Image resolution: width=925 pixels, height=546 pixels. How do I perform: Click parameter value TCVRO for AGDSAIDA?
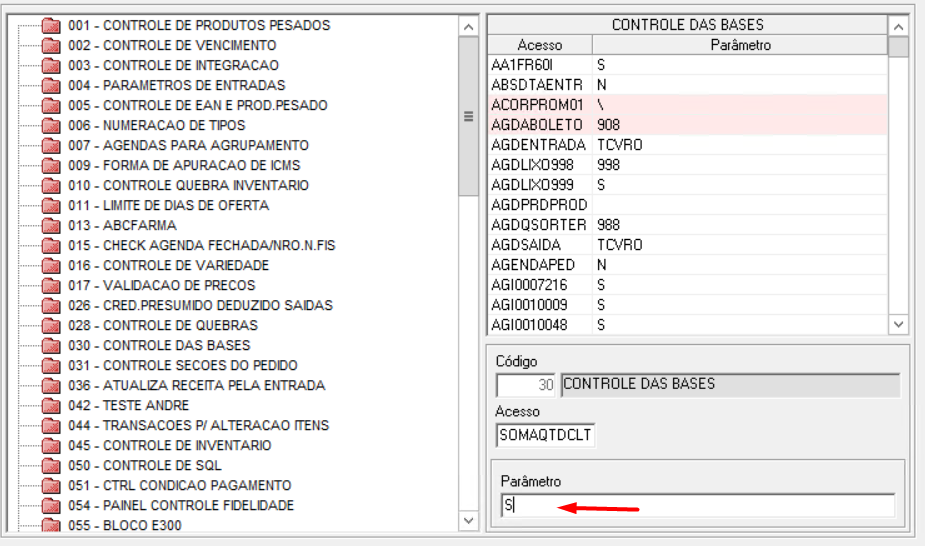tap(619, 245)
